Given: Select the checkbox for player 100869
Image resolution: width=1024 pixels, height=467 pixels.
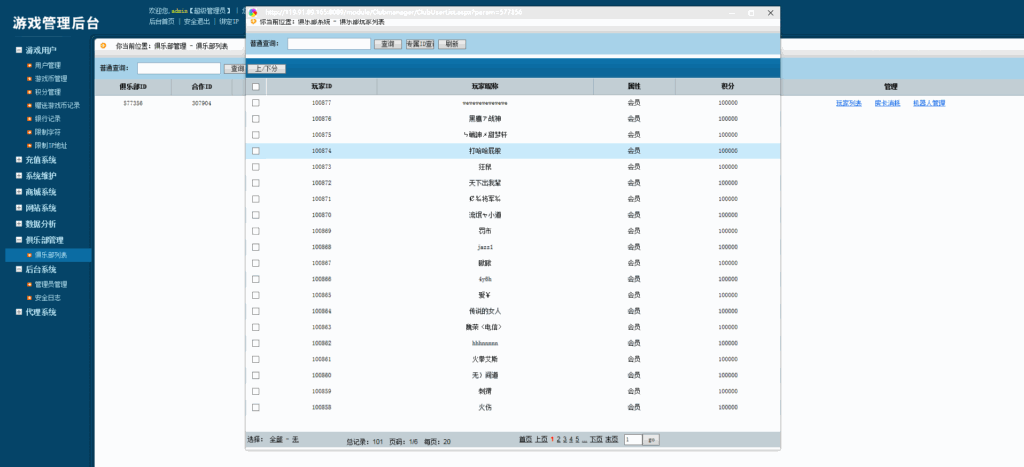Looking at the screenshot, I should [256, 231].
